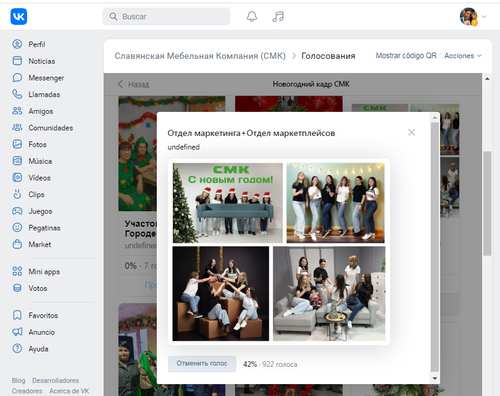
Task: Click the Fotos picture icon
Action: click(x=17, y=144)
